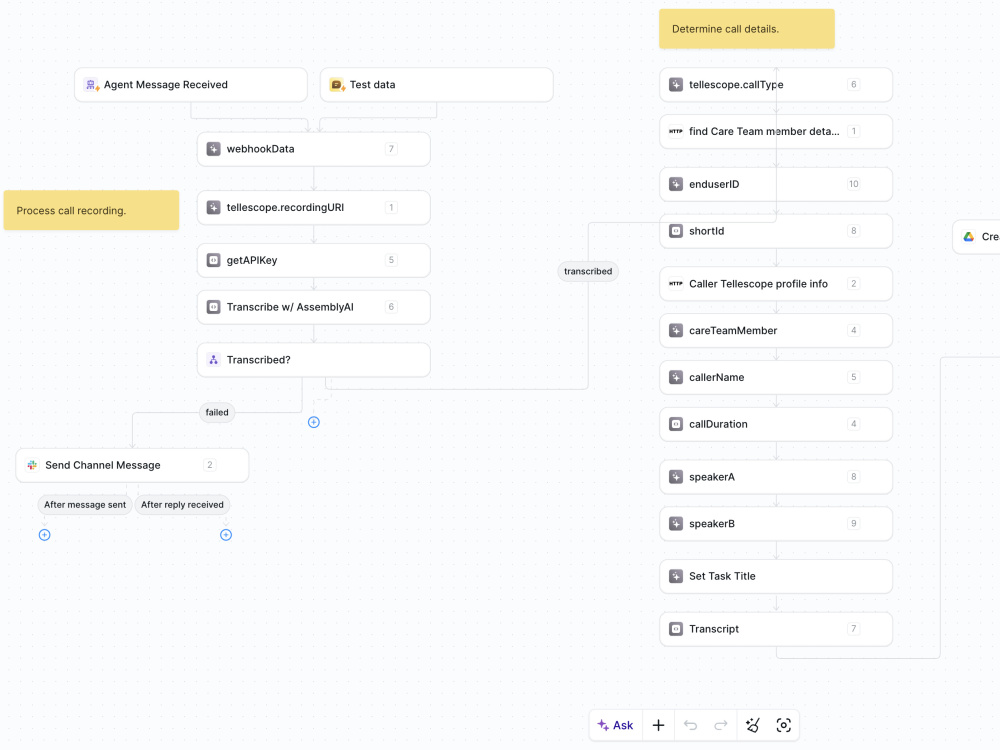Click the Test data trigger icon
The width and height of the screenshot is (1000, 750).
(x=337, y=85)
